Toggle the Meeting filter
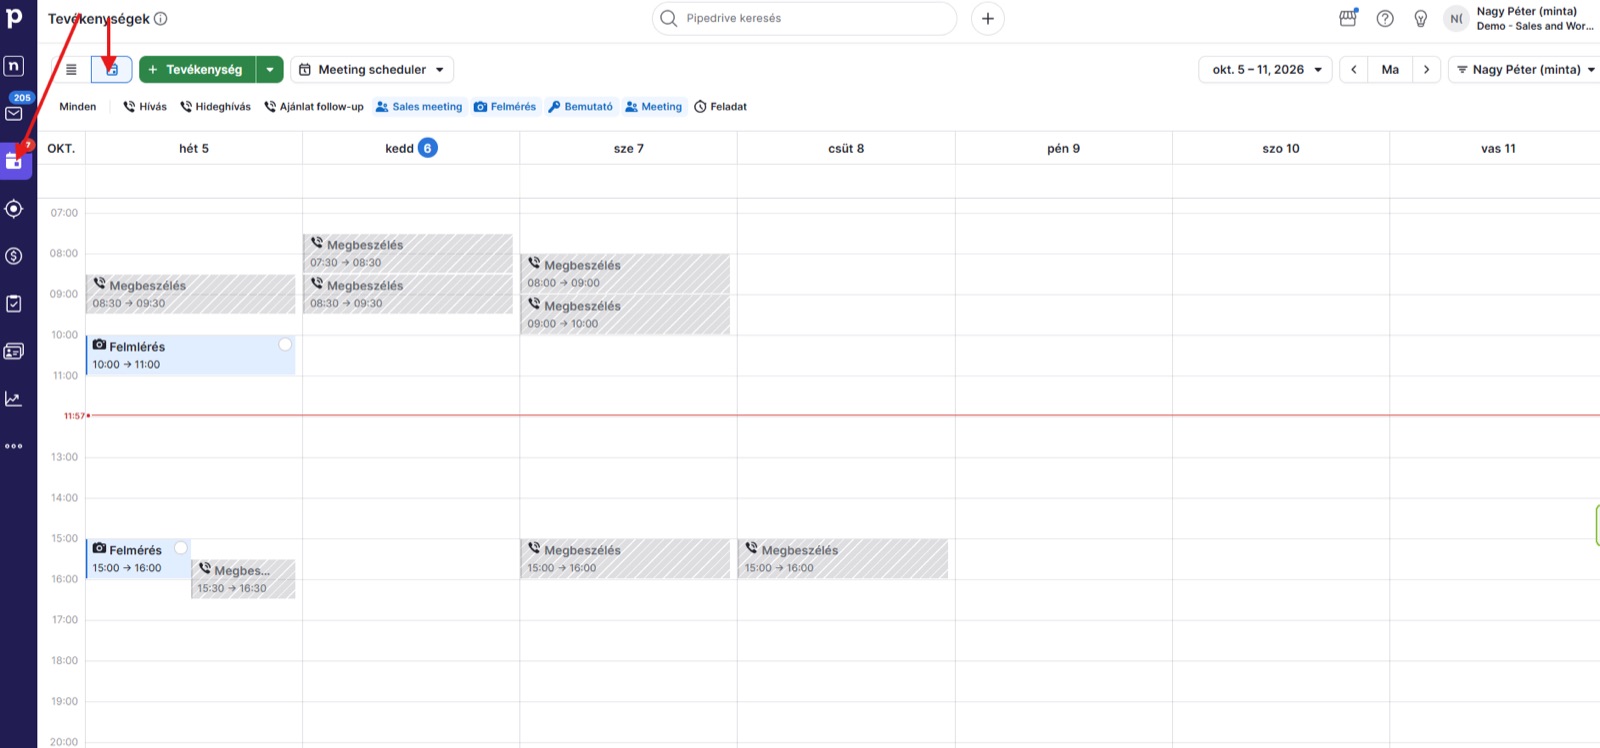 tap(653, 106)
